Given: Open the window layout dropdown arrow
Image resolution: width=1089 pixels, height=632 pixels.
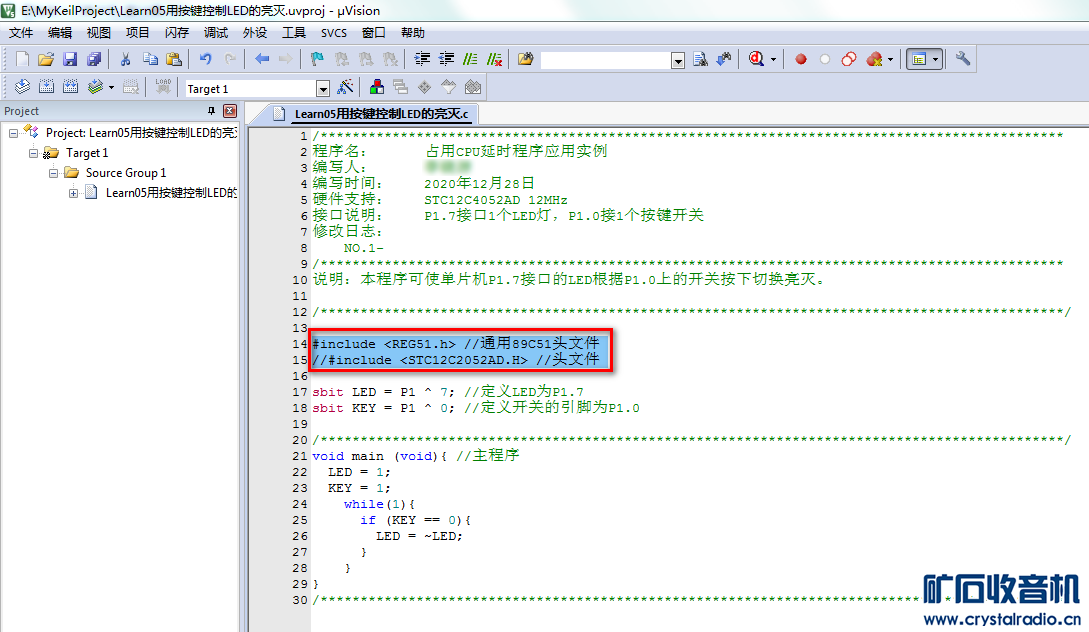Looking at the screenshot, I should (x=936, y=60).
